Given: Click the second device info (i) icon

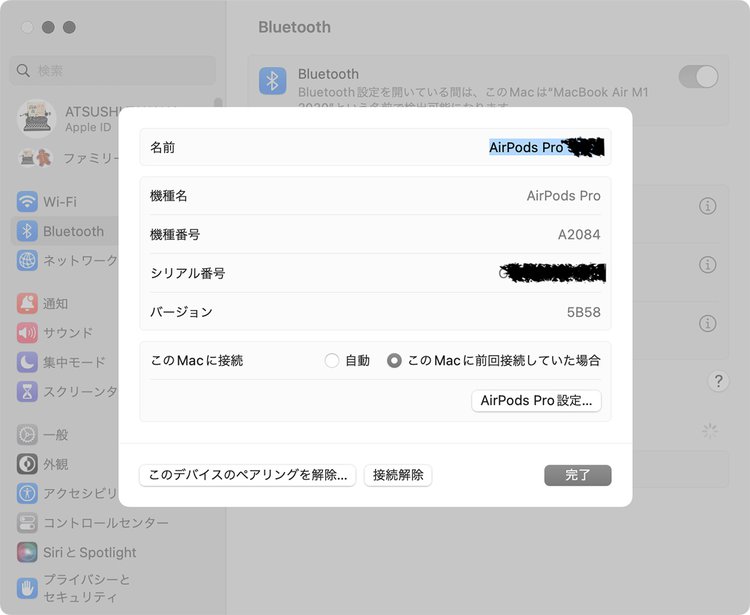Looking at the screenshot, I should coord(707,264).
